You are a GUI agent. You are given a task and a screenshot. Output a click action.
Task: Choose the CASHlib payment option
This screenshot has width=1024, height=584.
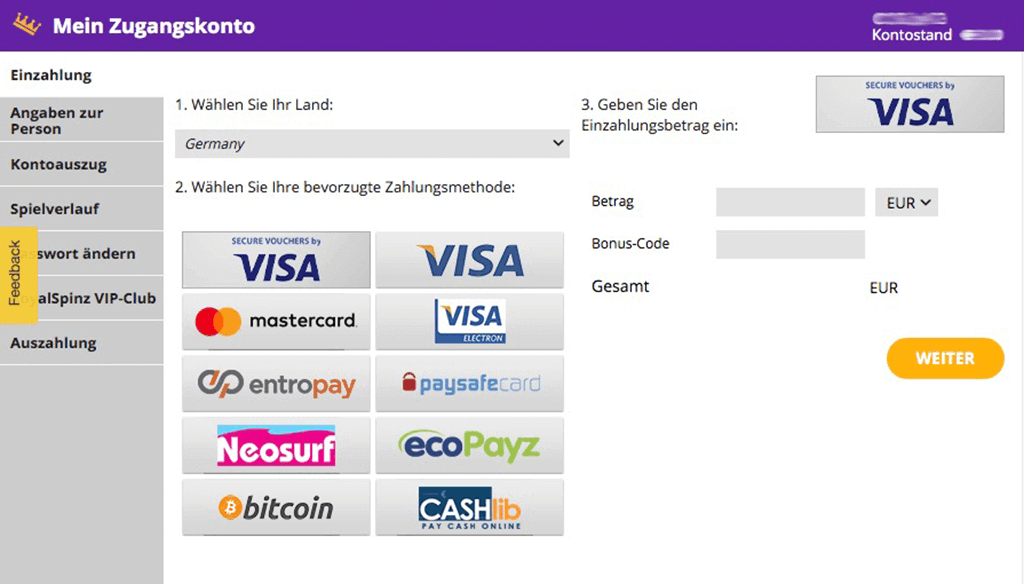(469, 508)
